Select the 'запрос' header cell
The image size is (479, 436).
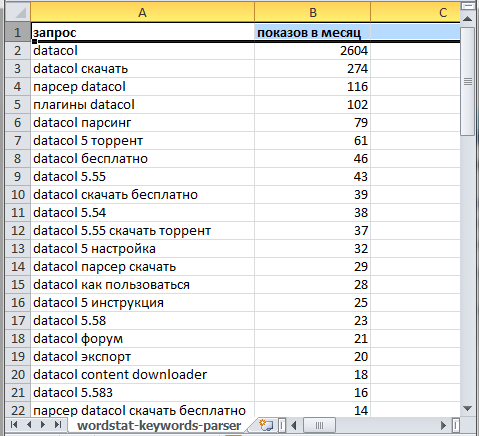pos(142,32)
